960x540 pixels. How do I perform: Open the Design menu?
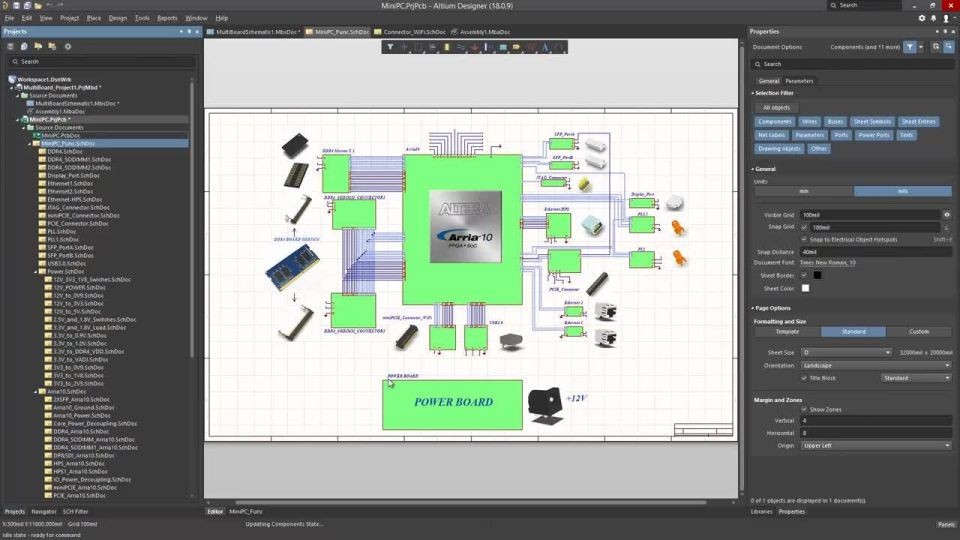point(118,18)
